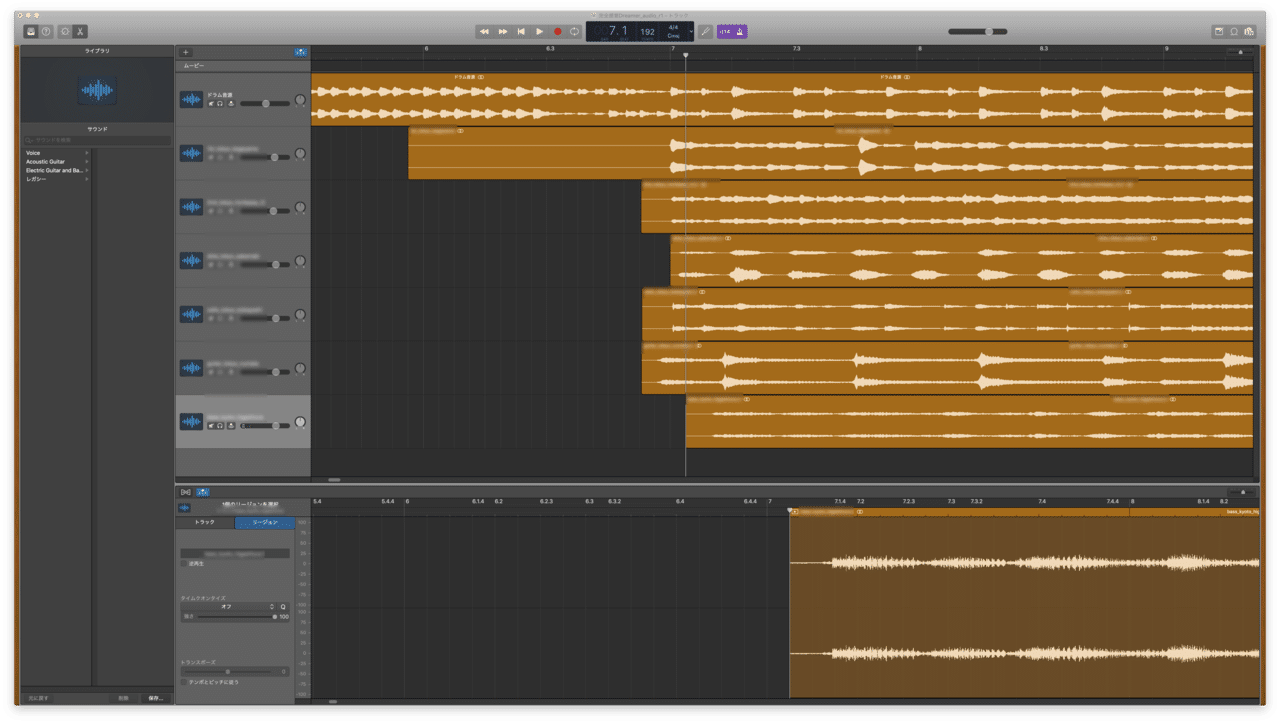This screenshot has height=723, width=1280.
Task: Open the タイムクオンタイズ オフ dropdown
Action: point(227,607)
